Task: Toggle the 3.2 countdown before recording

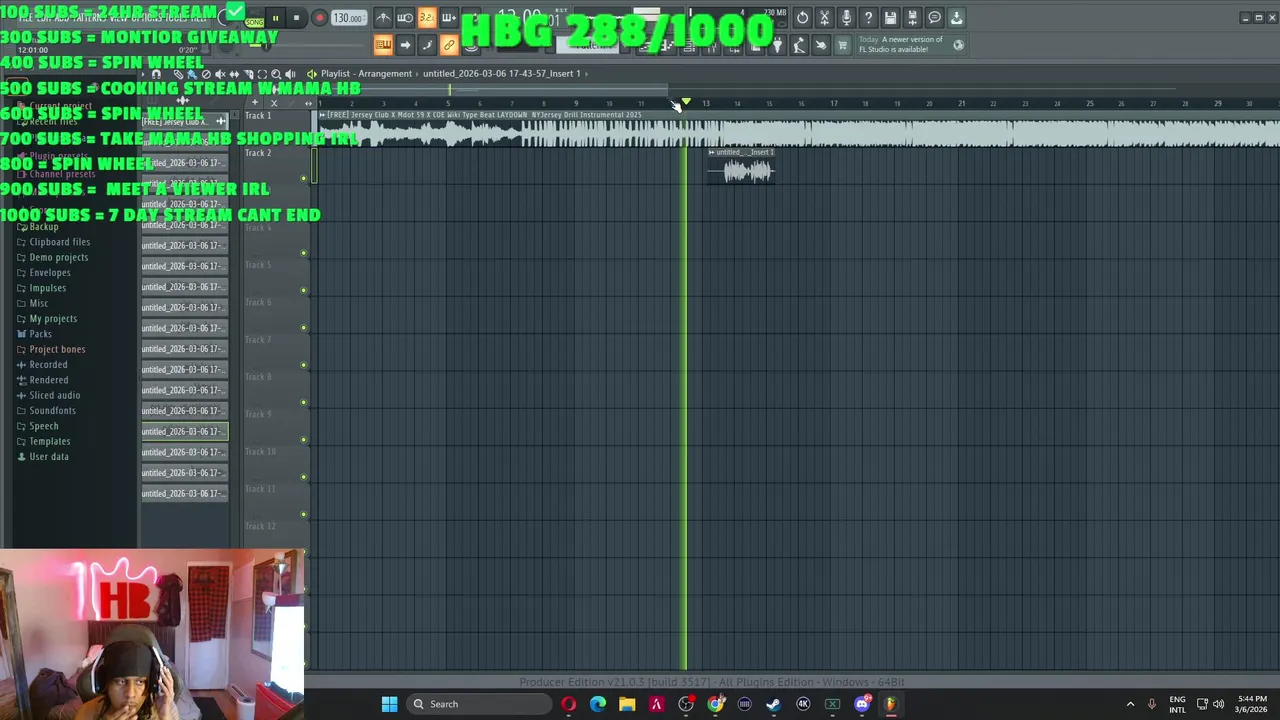Action: [427, 18]
